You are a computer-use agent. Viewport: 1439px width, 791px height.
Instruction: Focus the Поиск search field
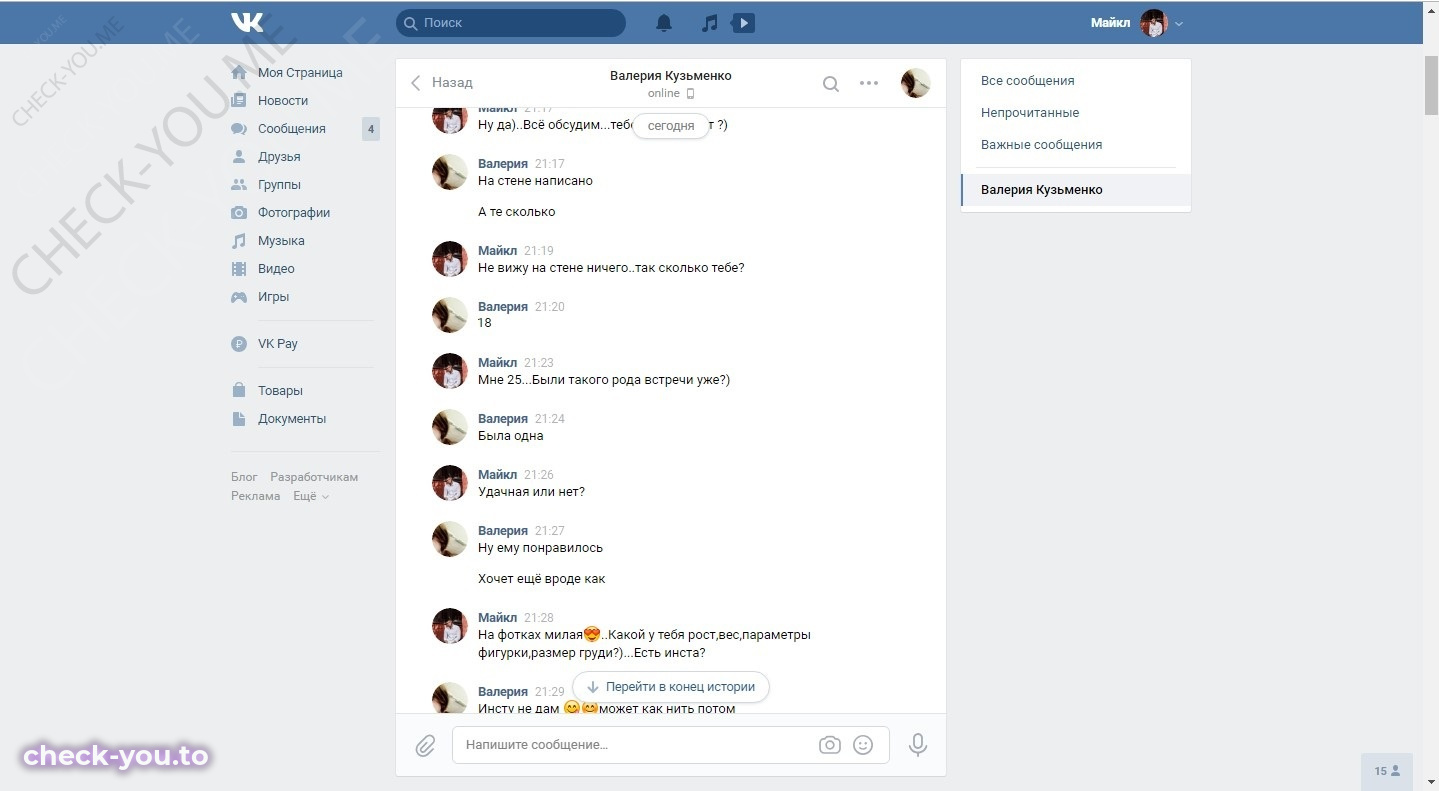511,22
